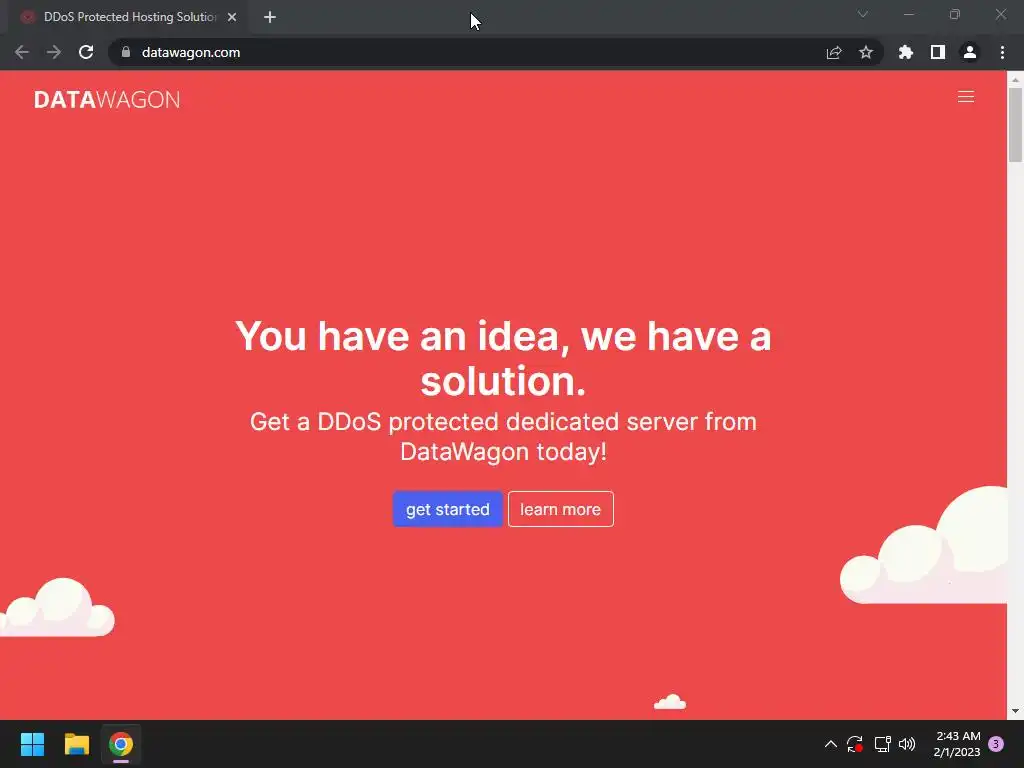Open the tab search dropdown chevron
The height and width of the screenshot is (768, 1024).
[863, 14]
